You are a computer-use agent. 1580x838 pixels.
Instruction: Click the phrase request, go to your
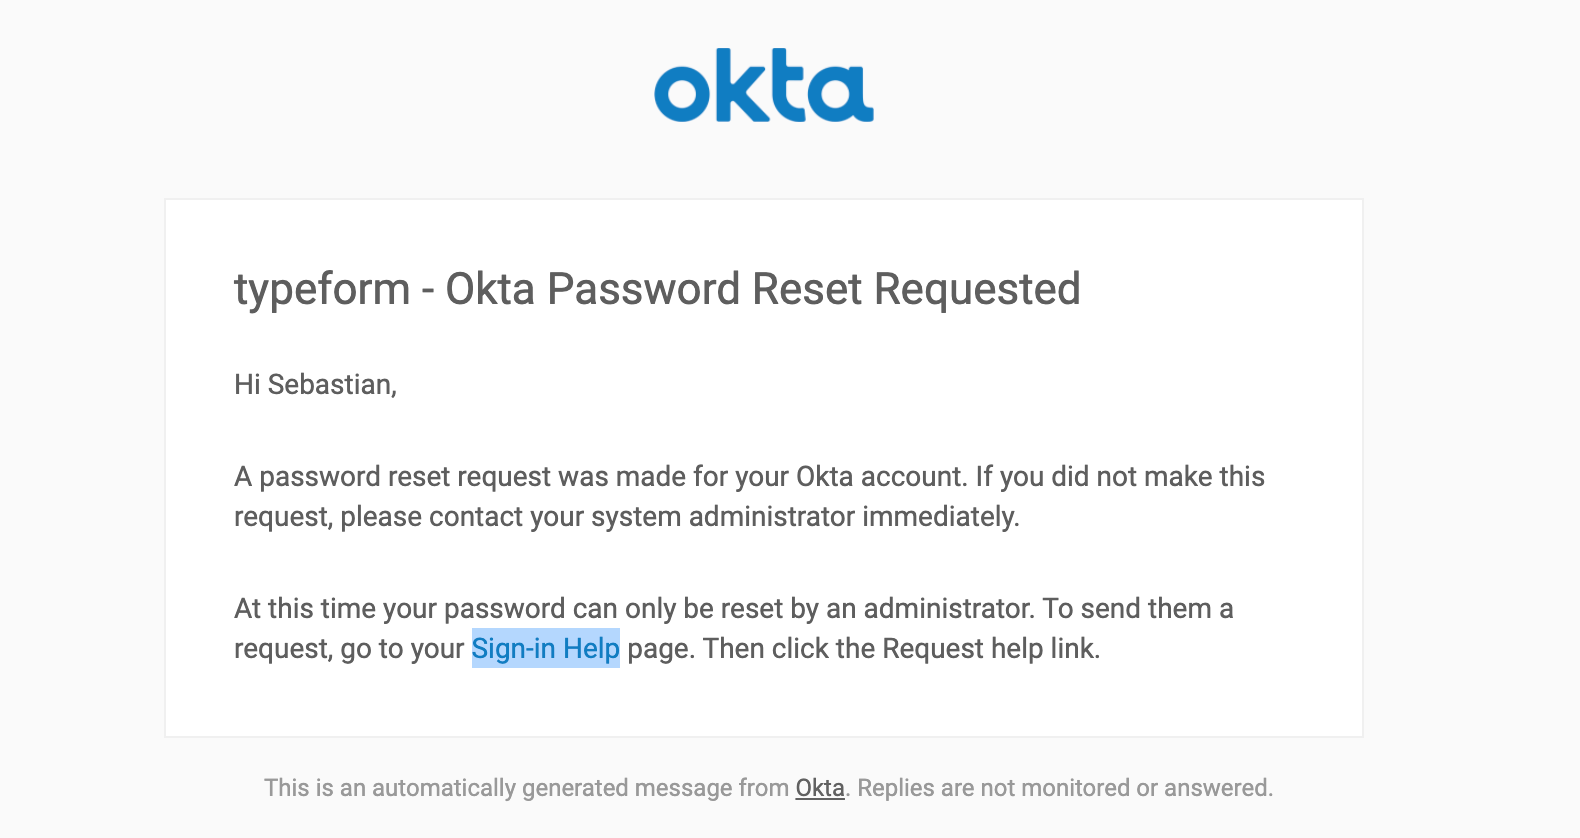pos(349,649)
